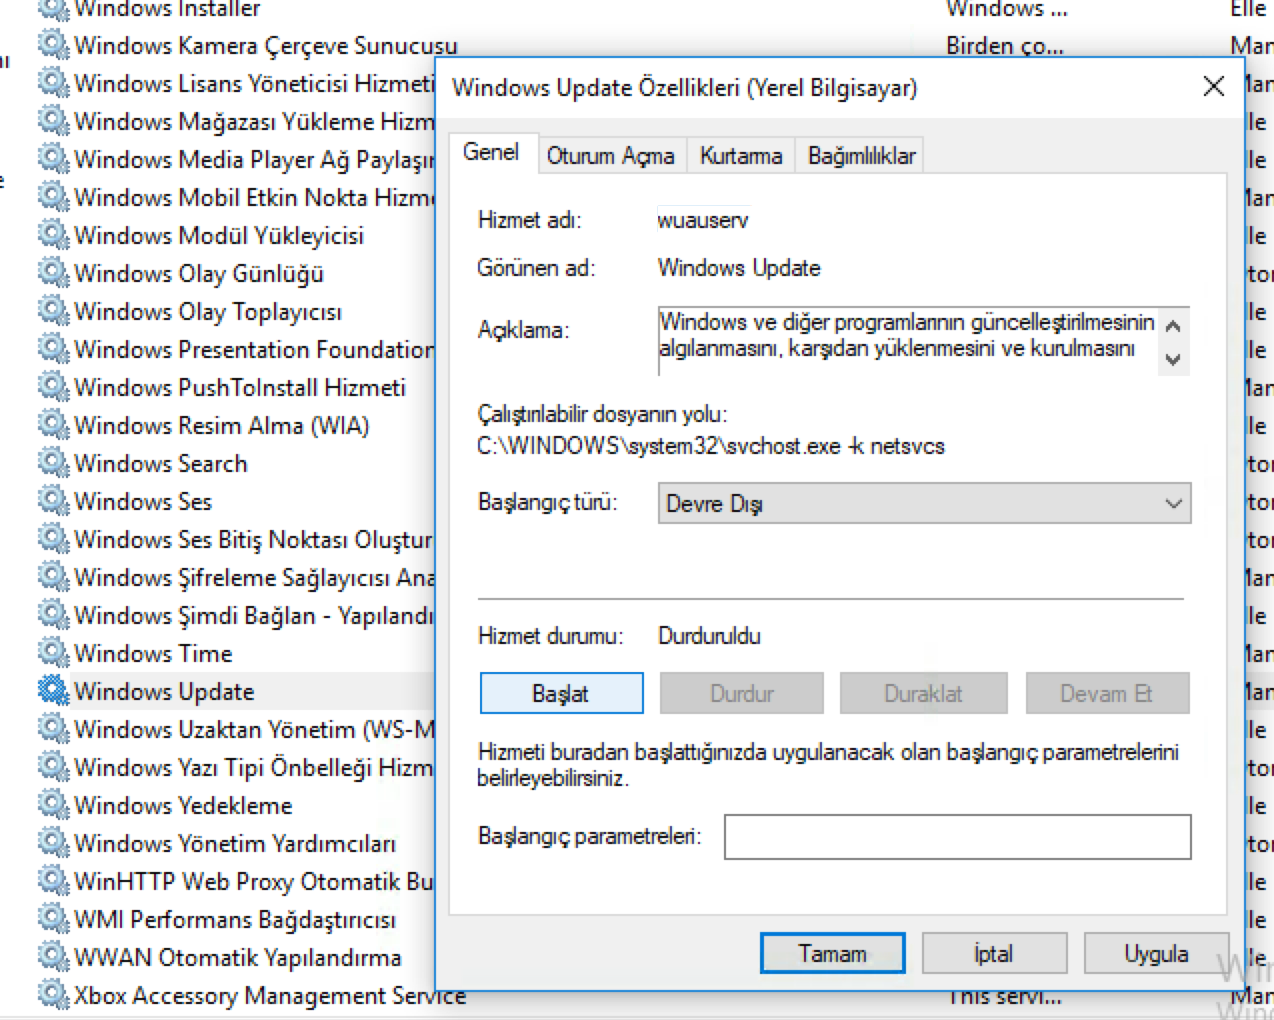The width and height of the screenshot is (1274, 1020).
Task: Click gear icon for Windows Mağazası Yükleme
Action: point(53,121)
